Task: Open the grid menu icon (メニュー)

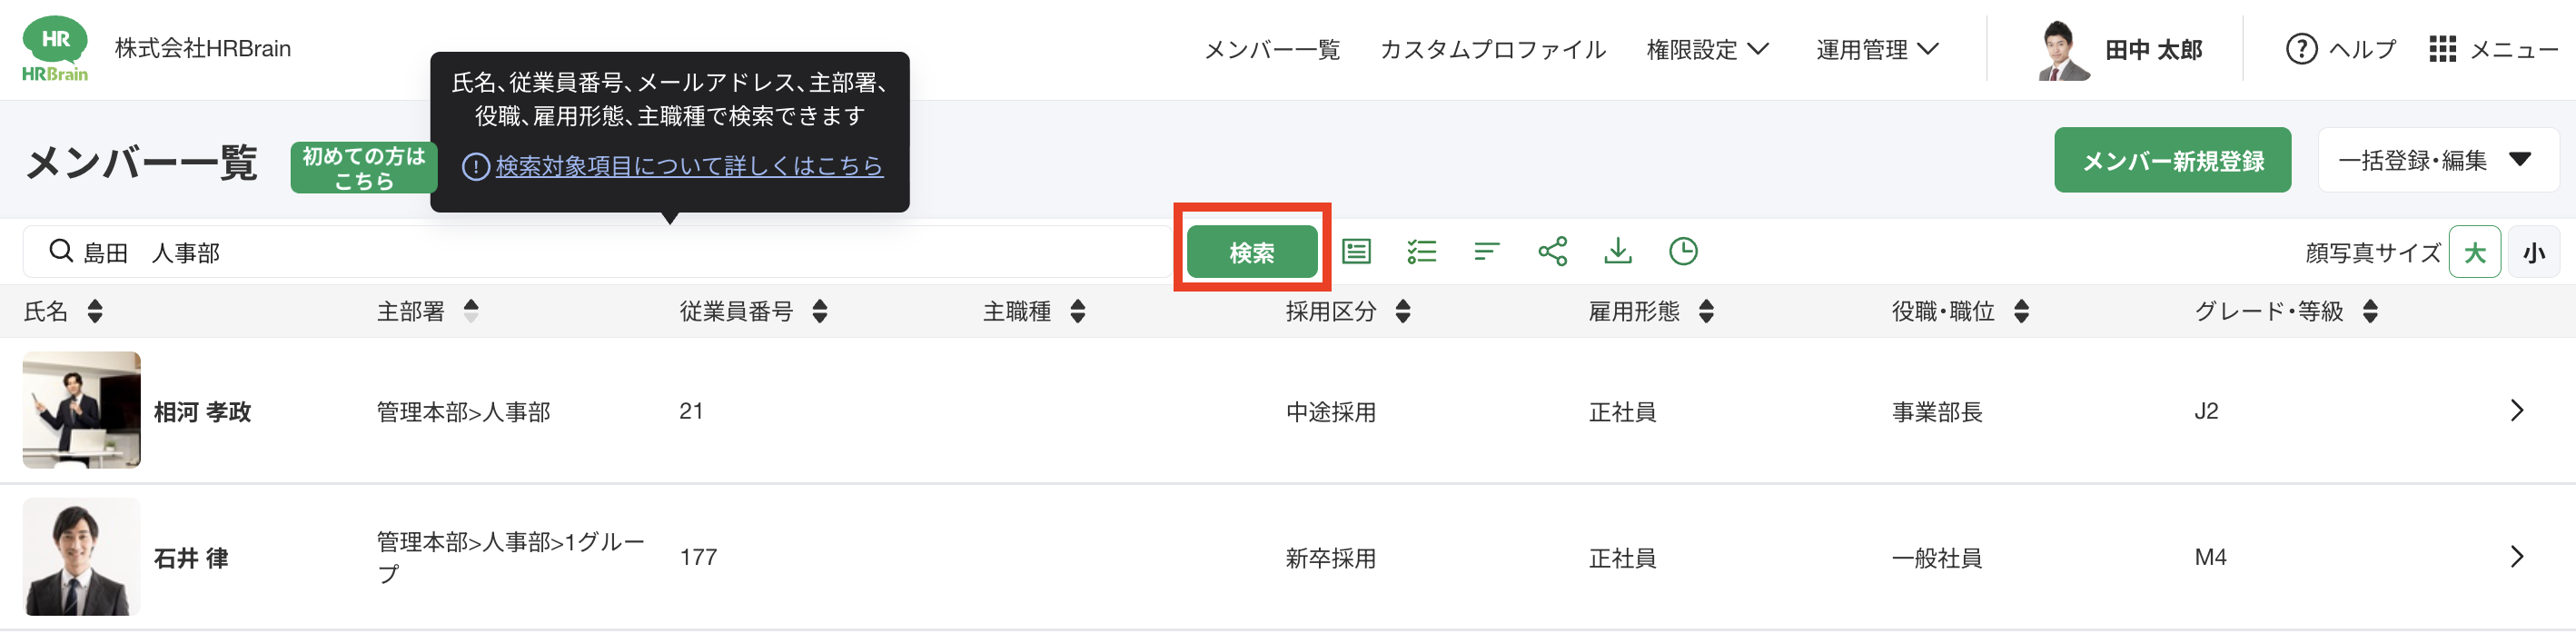Action: point(2442,49)
